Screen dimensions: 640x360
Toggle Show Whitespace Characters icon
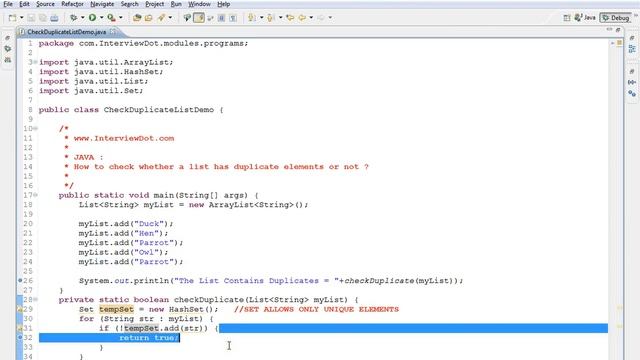[233, 18]
